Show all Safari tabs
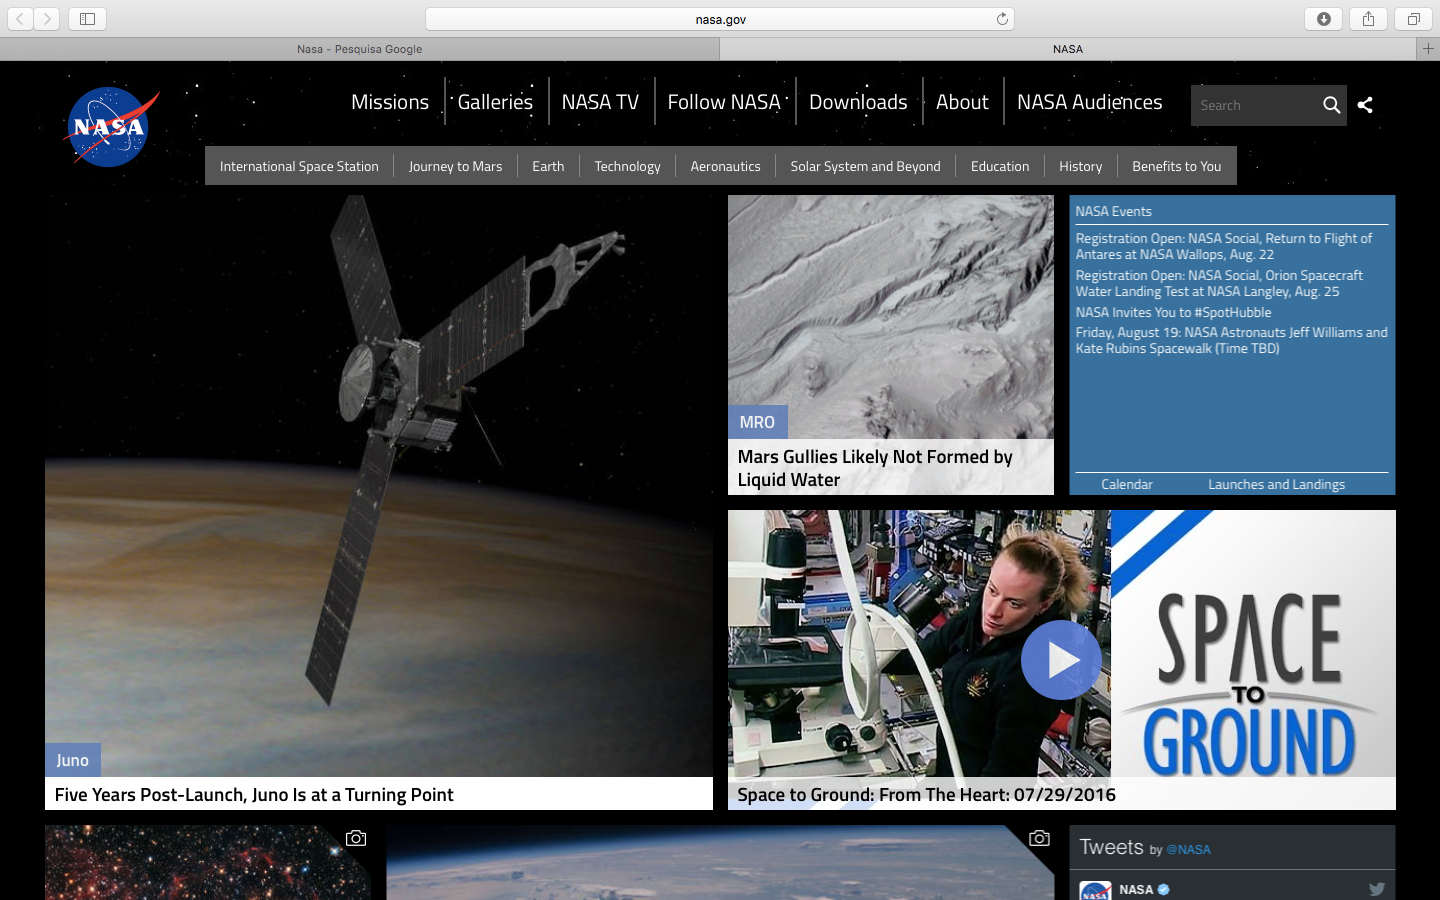This screenshot has width=1440, height=900. click(x=1413, y=19)
